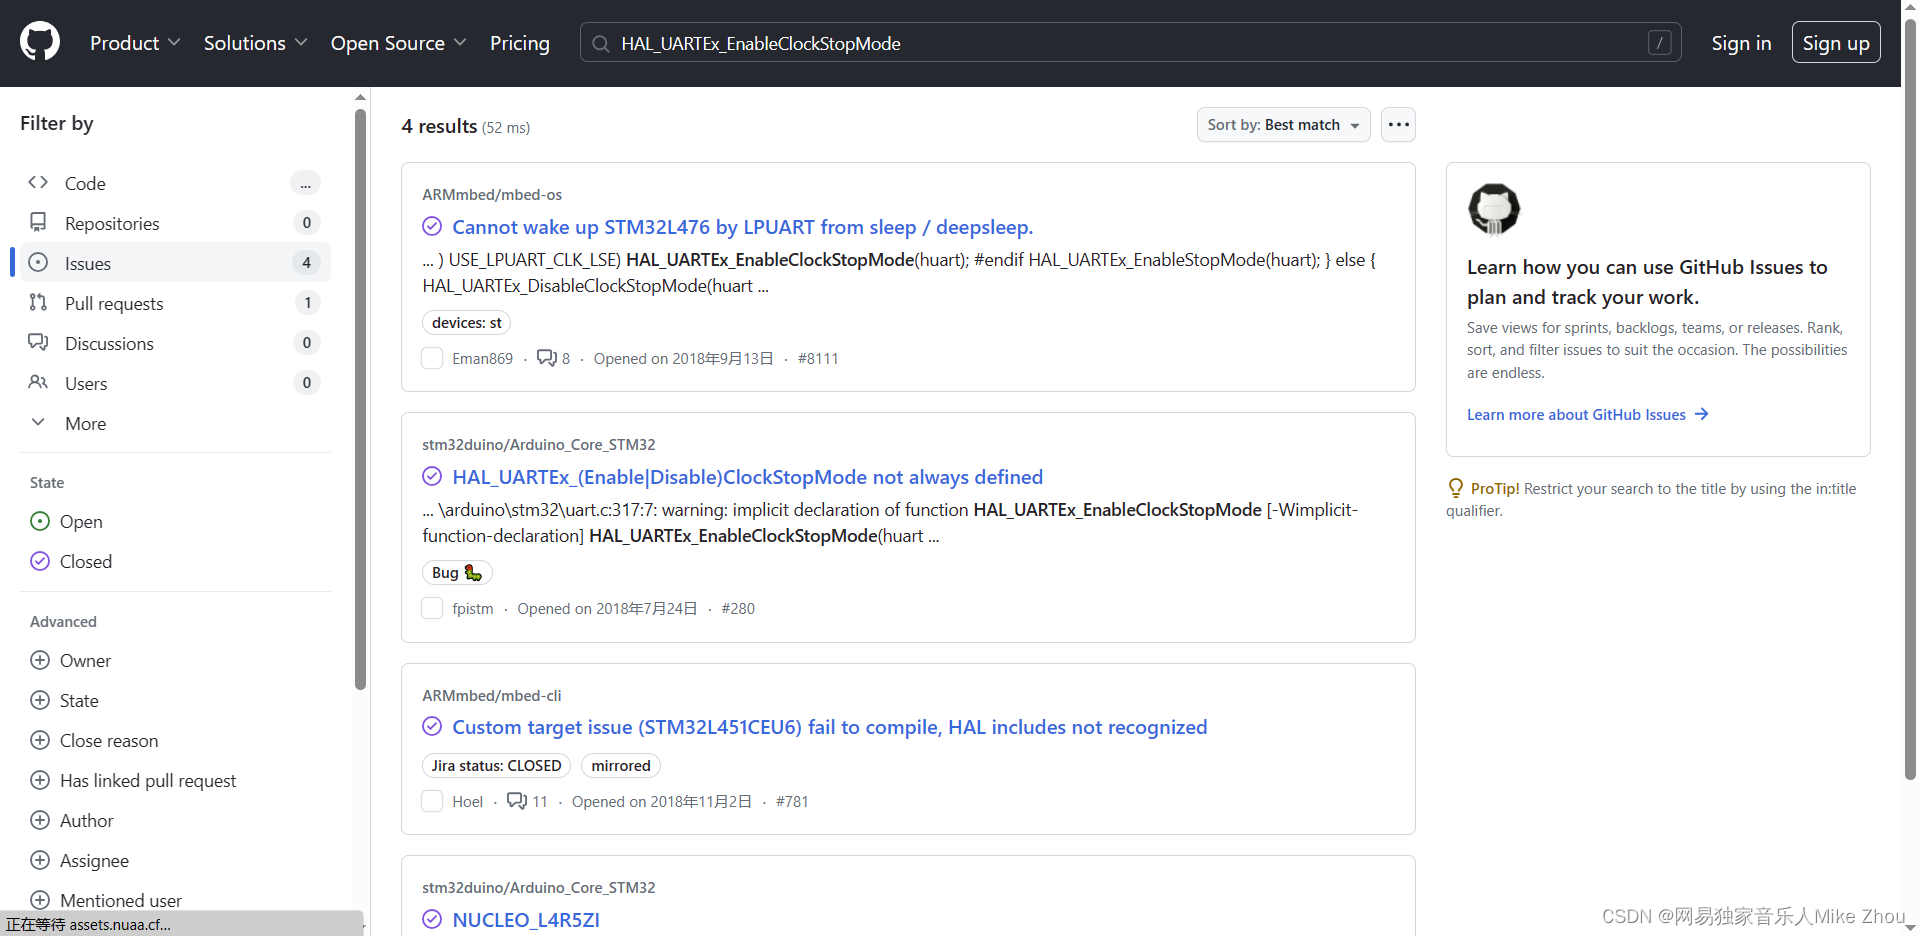Click the search input field

pos(1130,43)
